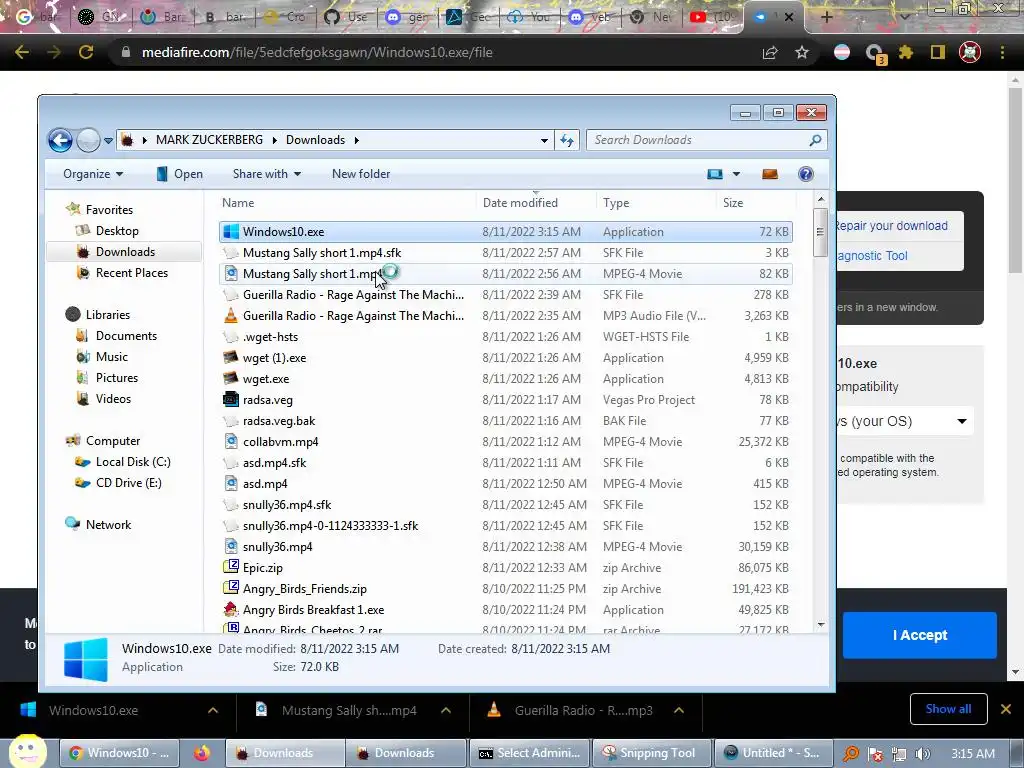Select the wget.exe application row
This screenshot has height=768, width=1024.
505,379
